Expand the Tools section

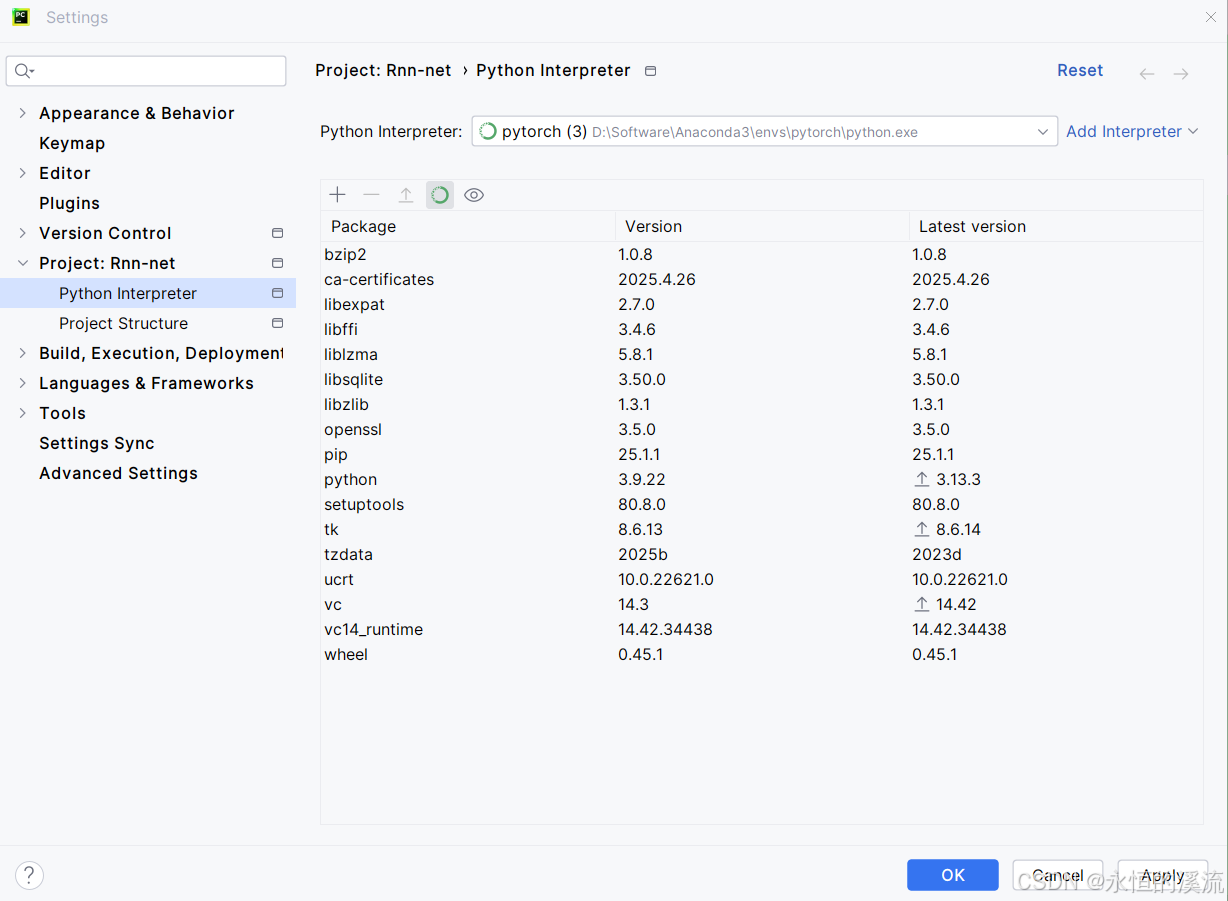pos(23,413)
